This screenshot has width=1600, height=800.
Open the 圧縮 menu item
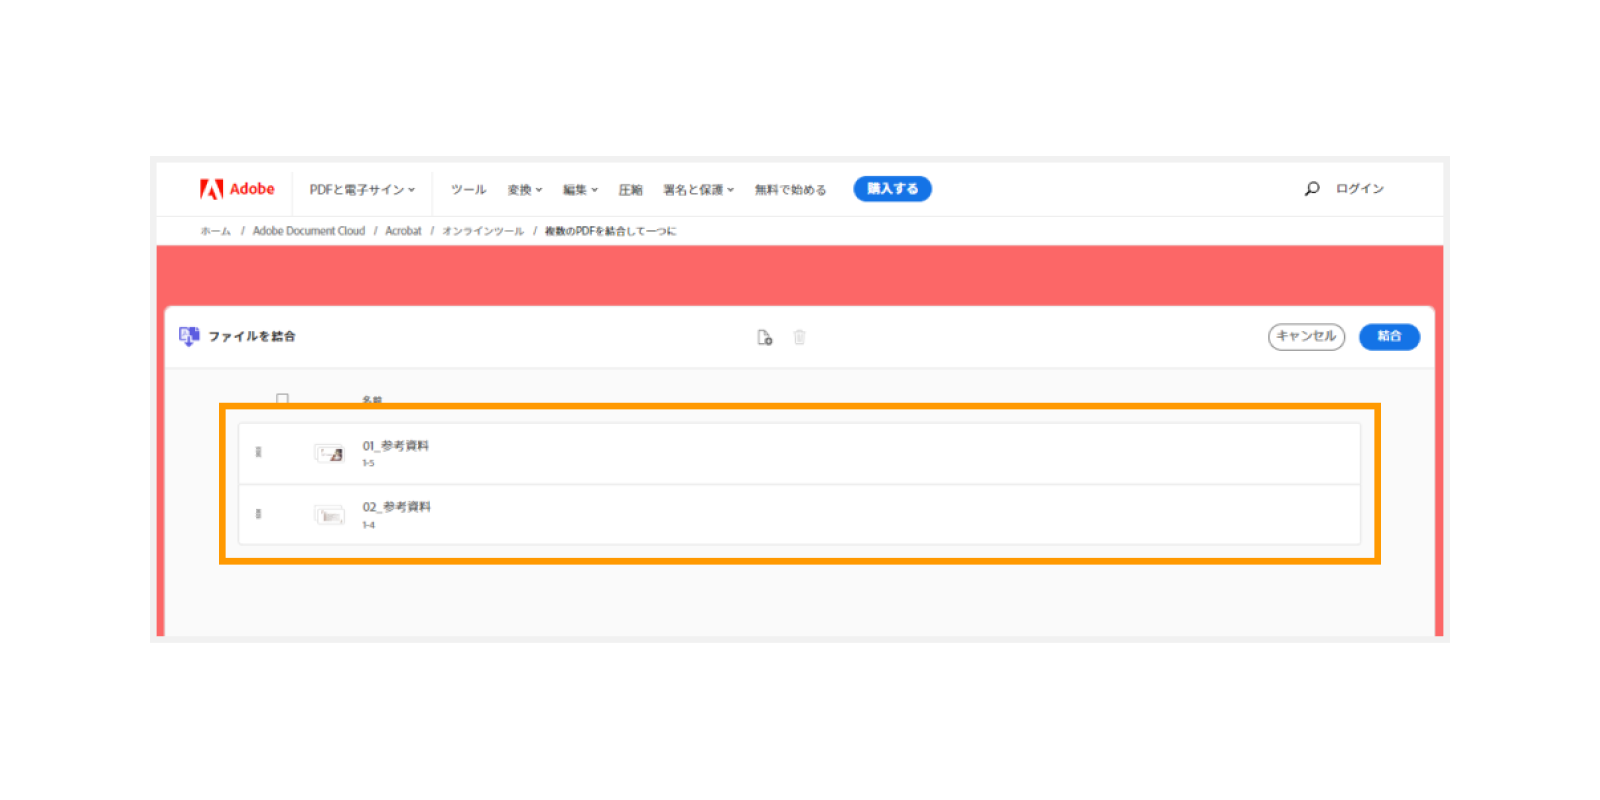(x=630, y=190)
